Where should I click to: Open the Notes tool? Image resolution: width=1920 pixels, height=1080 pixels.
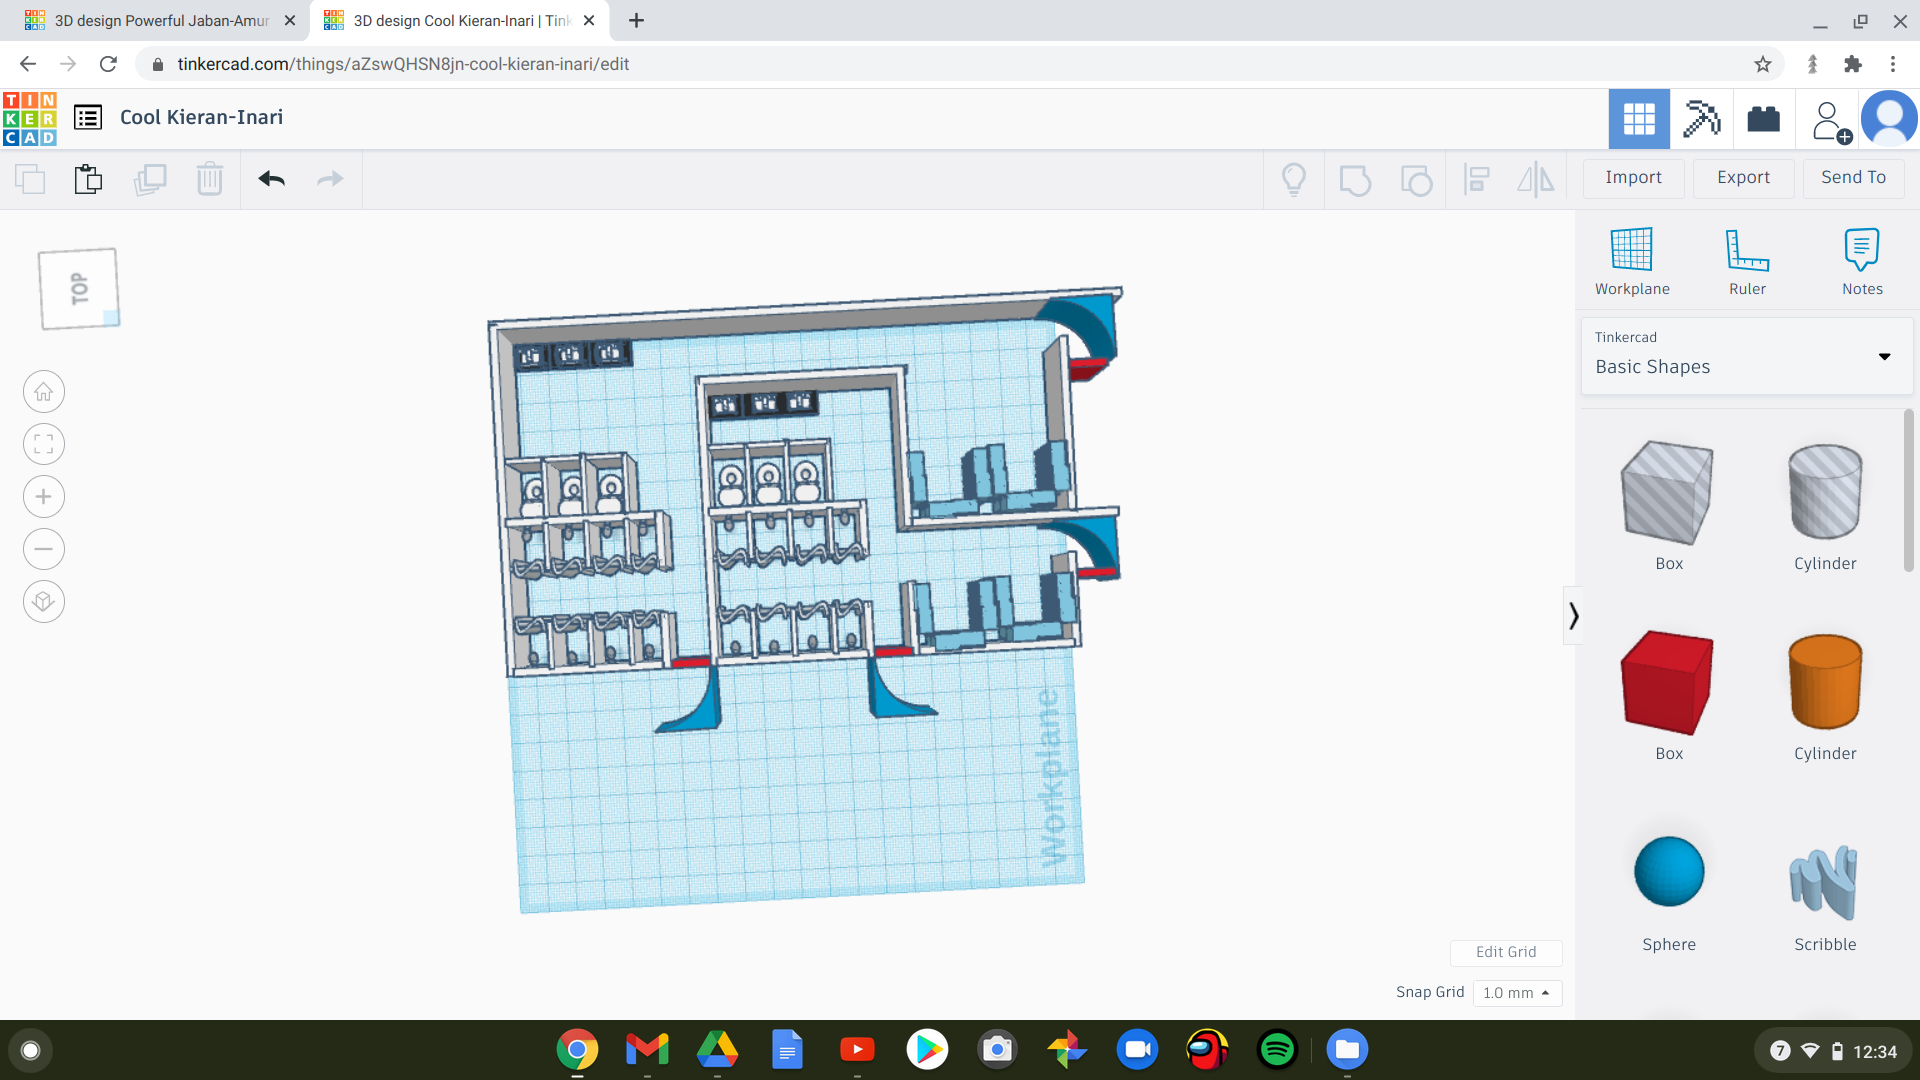1862,262
